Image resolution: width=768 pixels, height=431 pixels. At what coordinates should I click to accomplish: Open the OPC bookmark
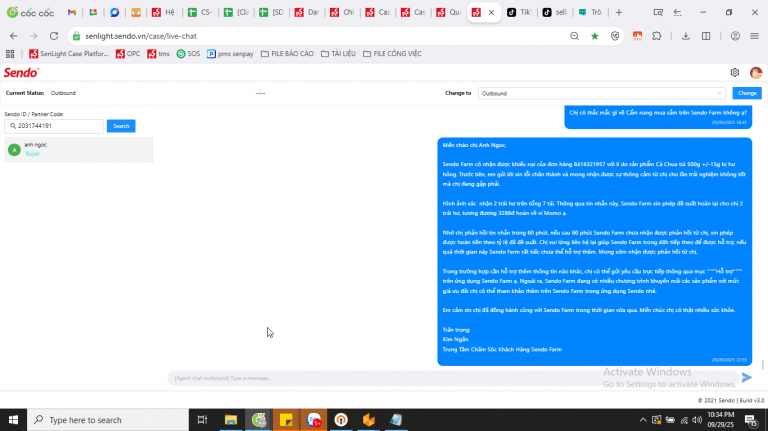[128, 54]
